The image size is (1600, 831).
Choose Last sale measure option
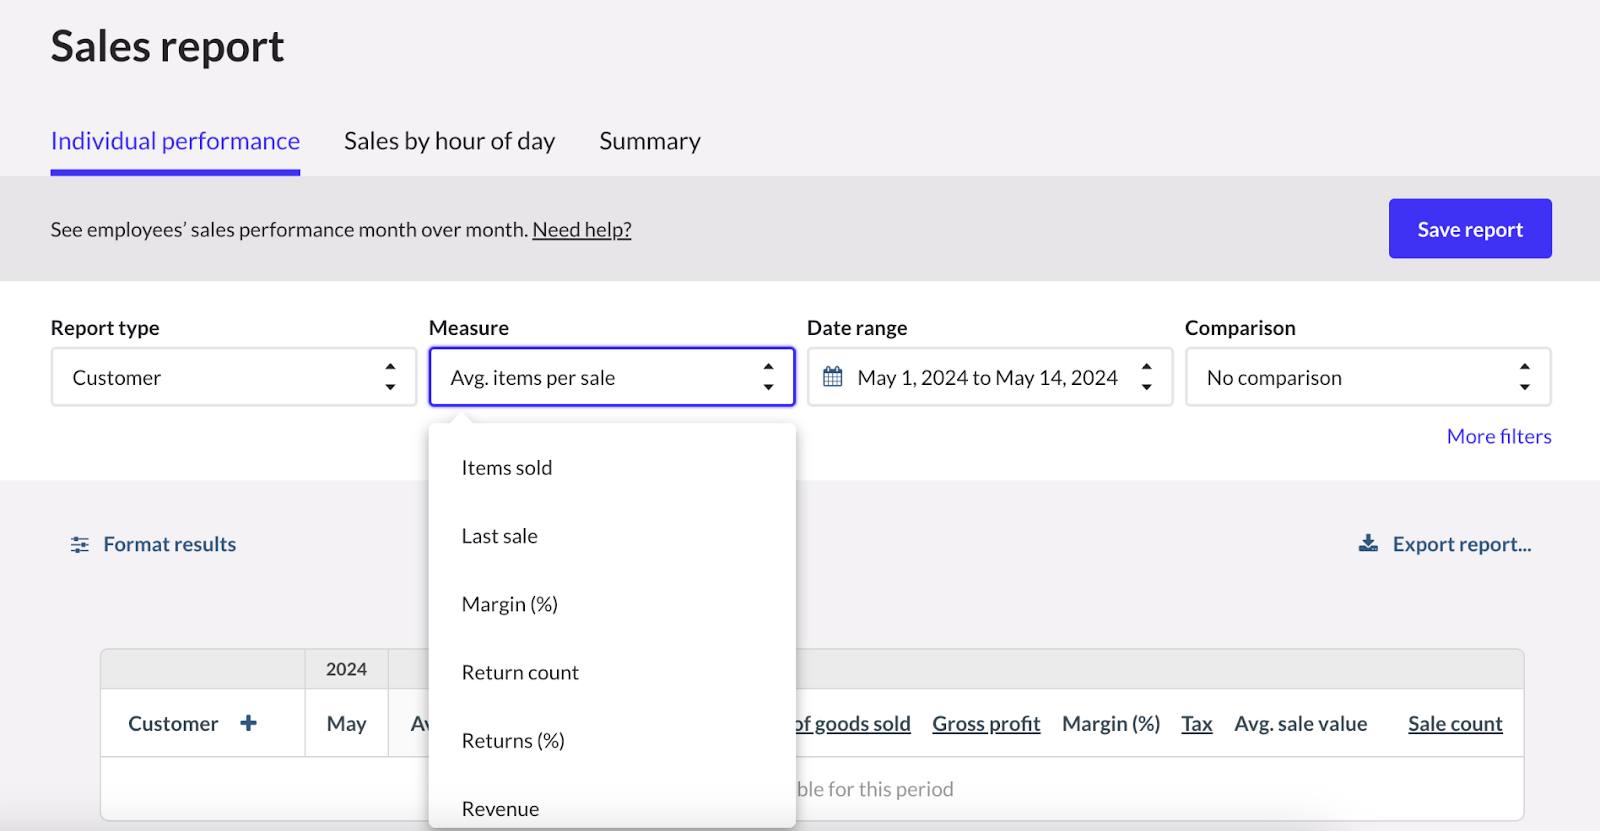pos(500,536)
